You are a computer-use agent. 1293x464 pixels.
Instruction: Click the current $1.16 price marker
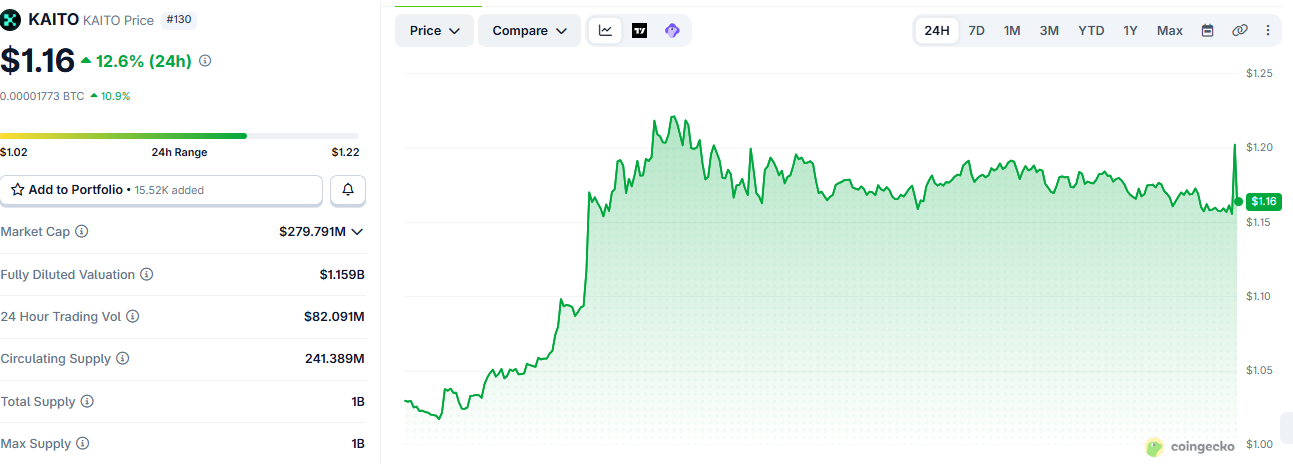tap(1264, 201)
